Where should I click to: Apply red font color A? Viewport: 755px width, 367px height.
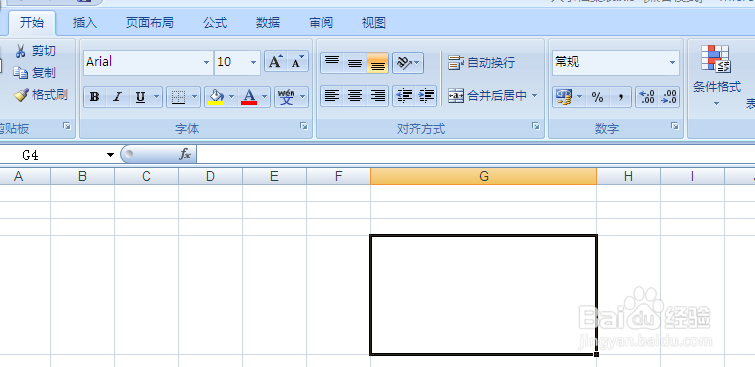click(x=249, y=97)
